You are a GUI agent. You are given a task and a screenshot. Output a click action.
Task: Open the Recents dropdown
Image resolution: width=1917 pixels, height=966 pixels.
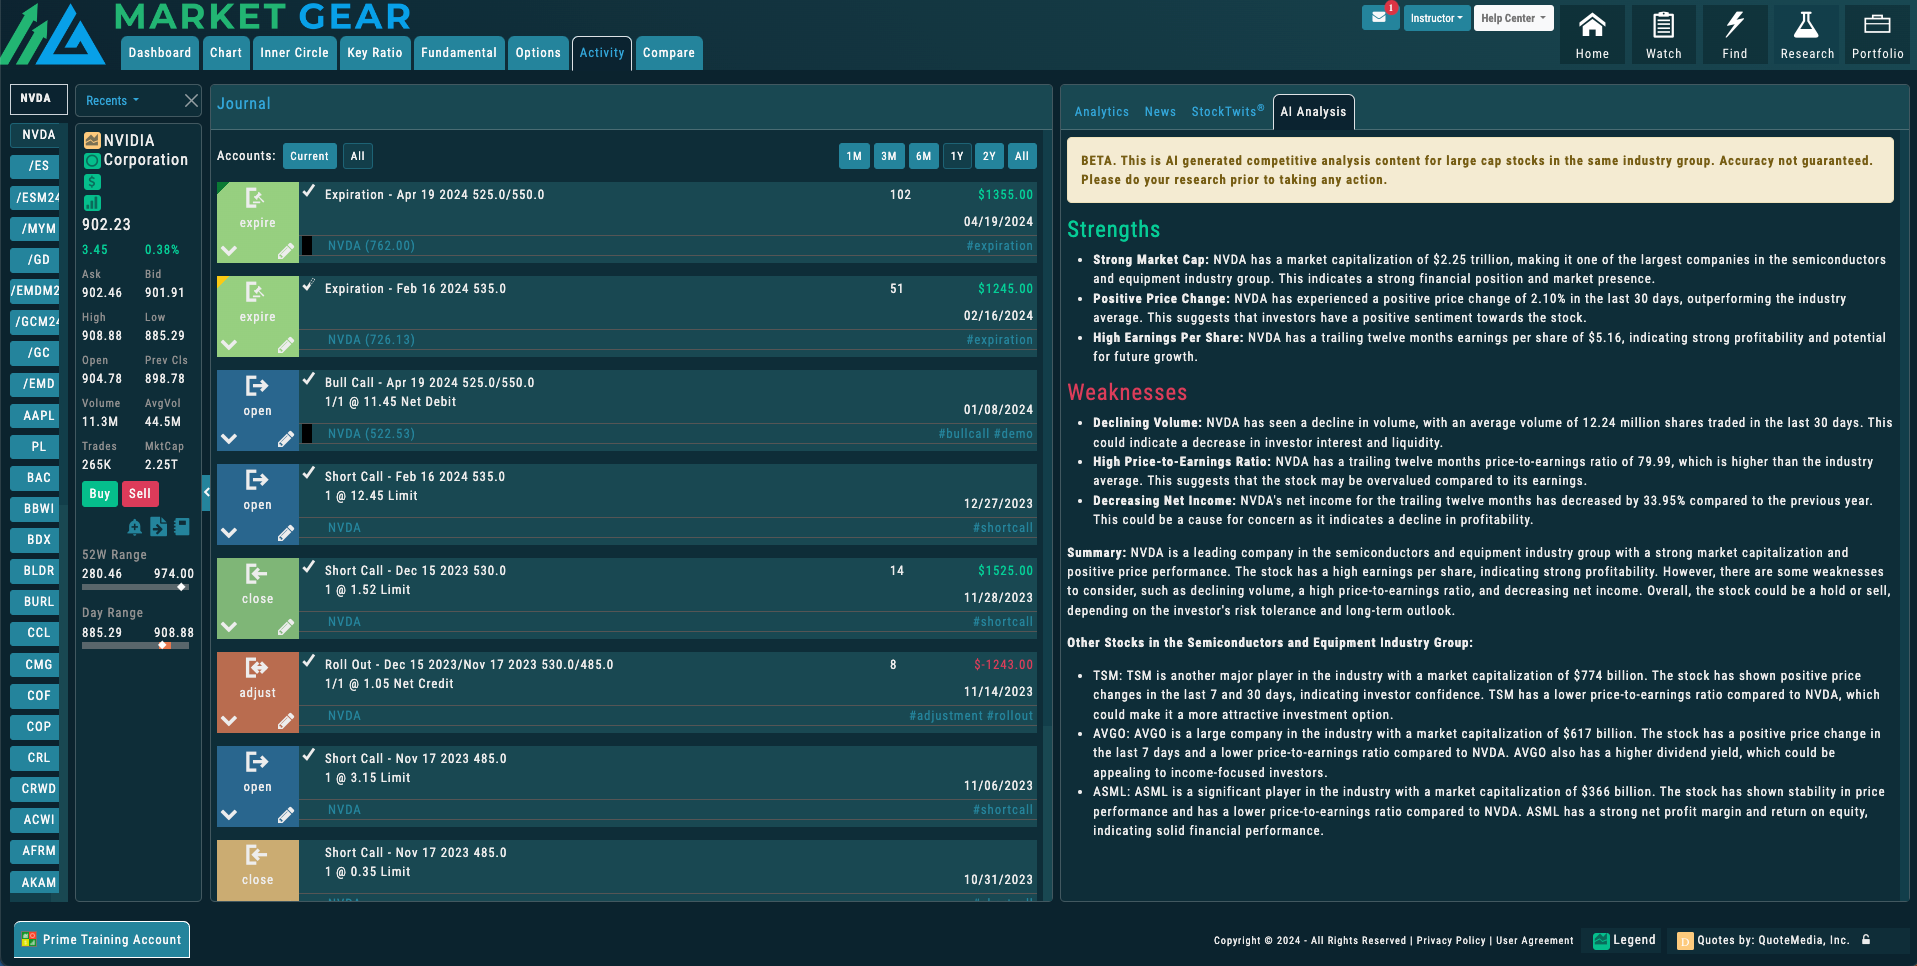click(112, 101)
